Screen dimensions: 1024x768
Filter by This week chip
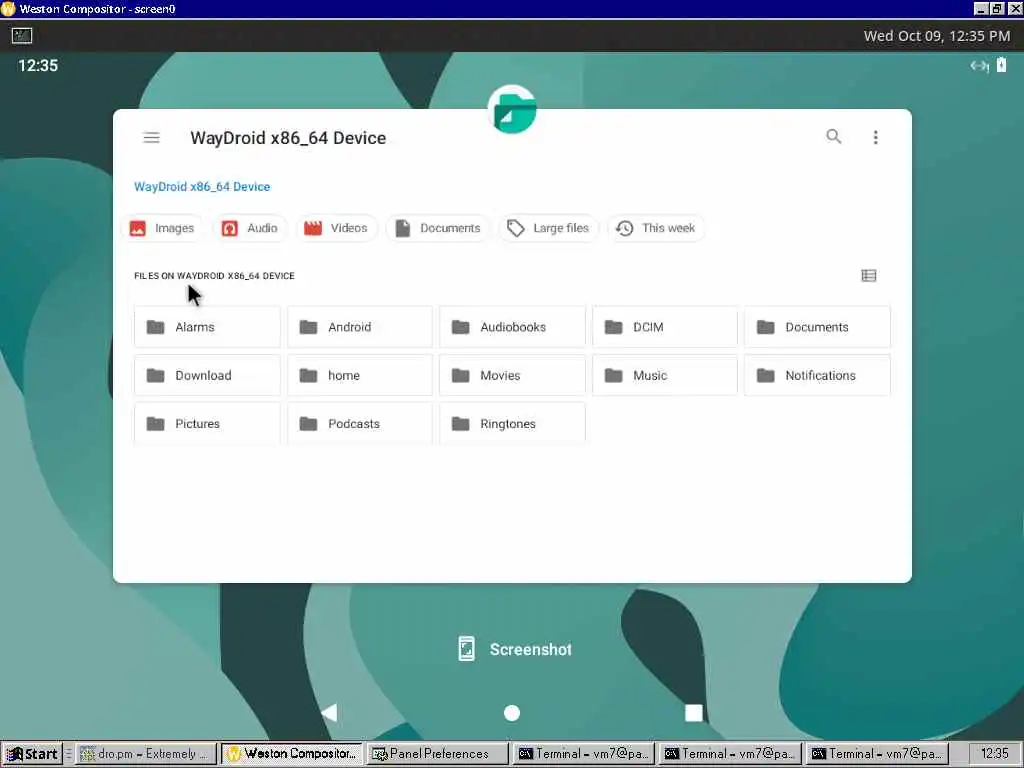(x=656, y=228)
